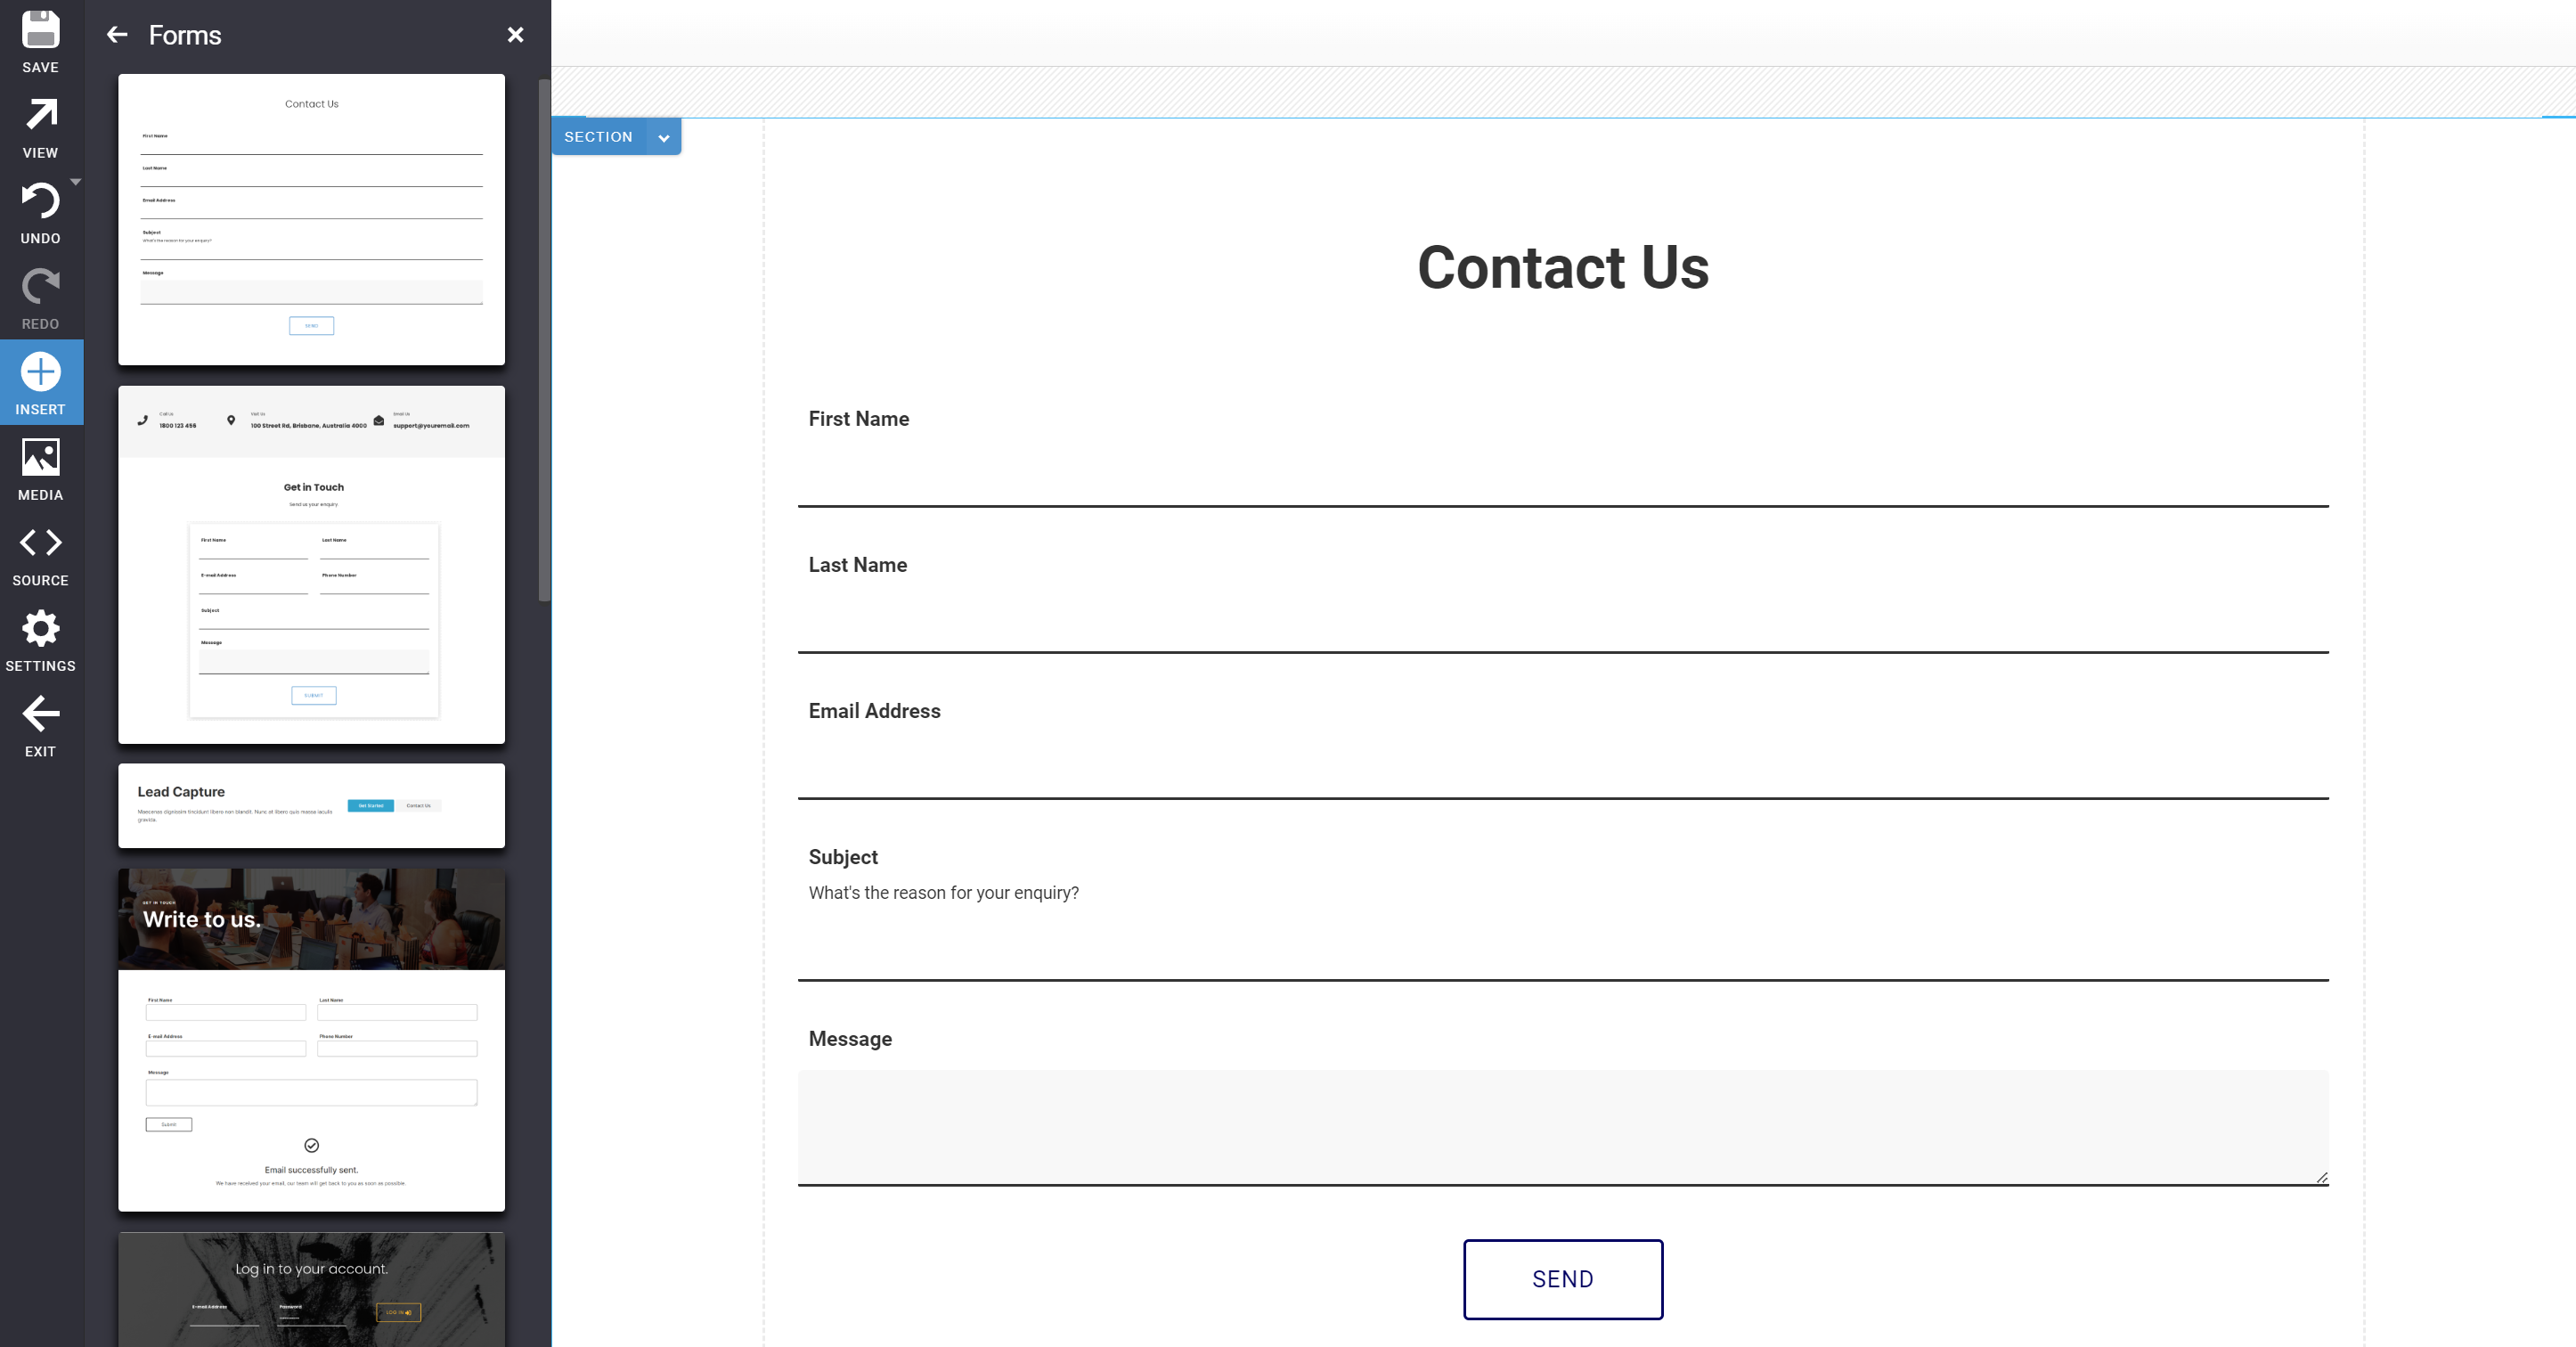Insert the Lead Capture form template

point(311,806)
